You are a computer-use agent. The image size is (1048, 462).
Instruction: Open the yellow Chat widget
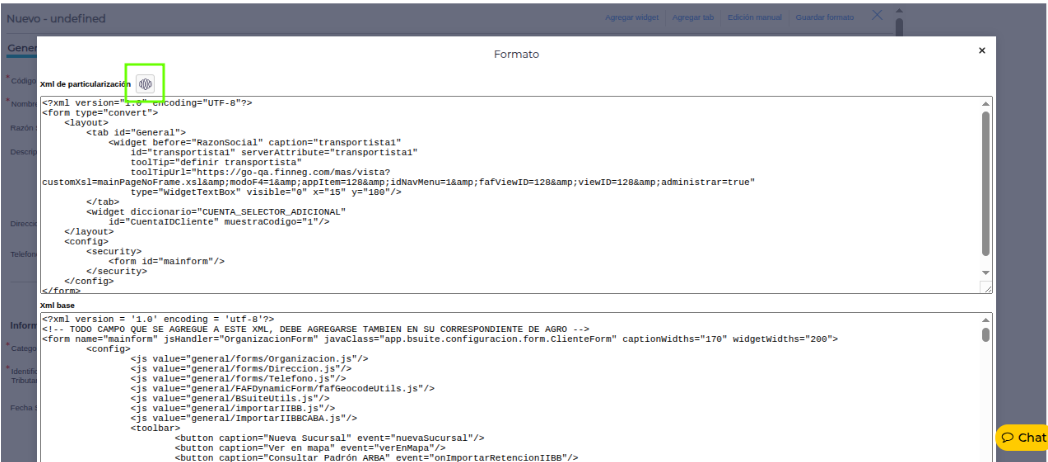coord(1022,437)
